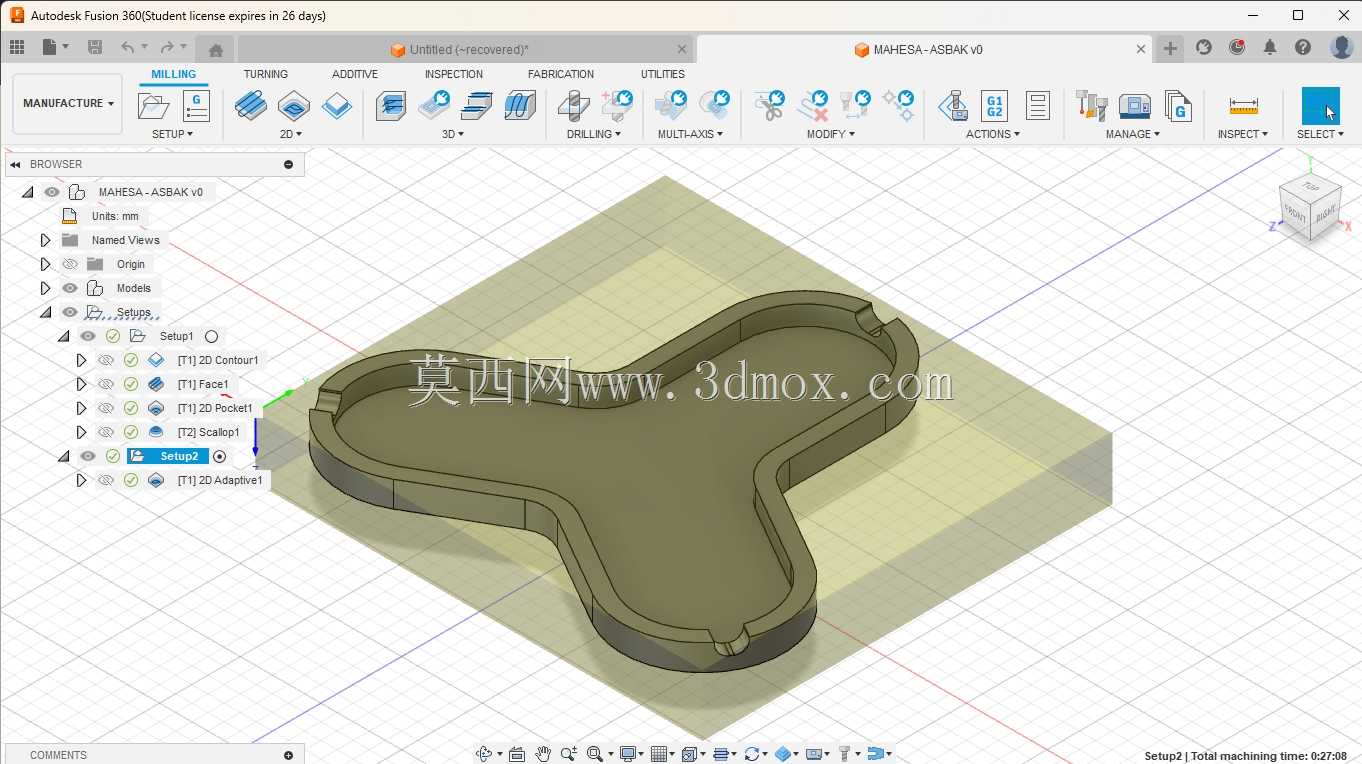1362x764 pixels.
Task: Click the New Setup folder icon
Action: coord(153,105)
